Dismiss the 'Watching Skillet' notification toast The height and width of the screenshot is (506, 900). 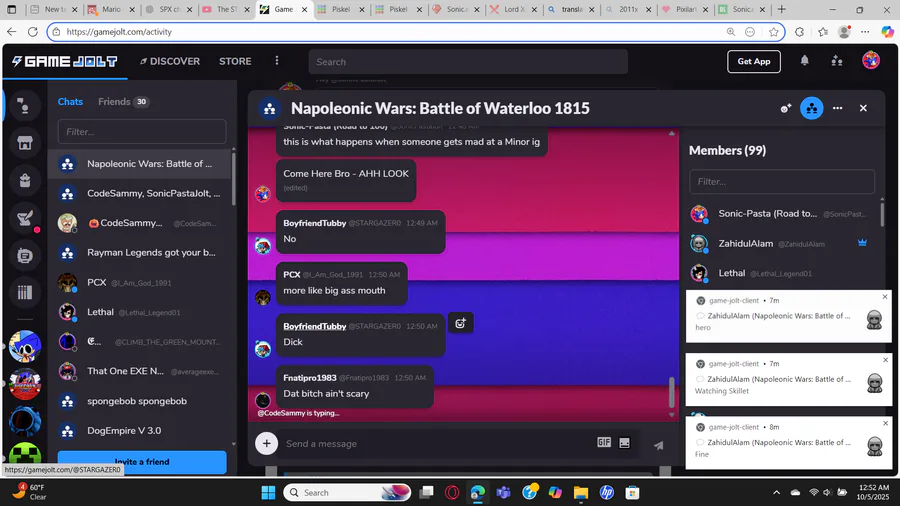click(x=885, y=360)
